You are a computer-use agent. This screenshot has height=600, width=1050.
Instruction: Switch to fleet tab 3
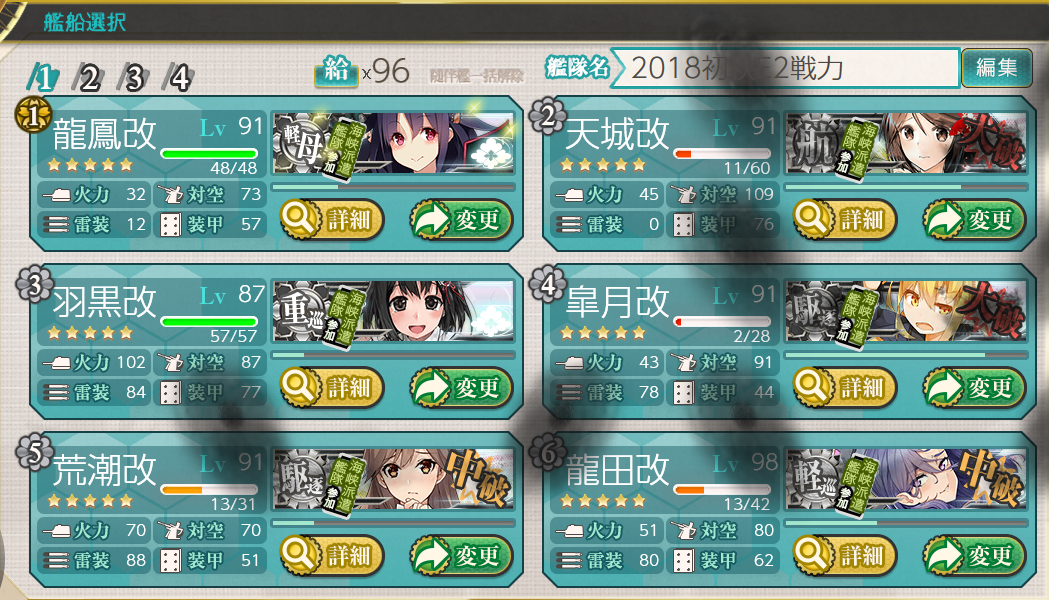(x=134, y=78)
